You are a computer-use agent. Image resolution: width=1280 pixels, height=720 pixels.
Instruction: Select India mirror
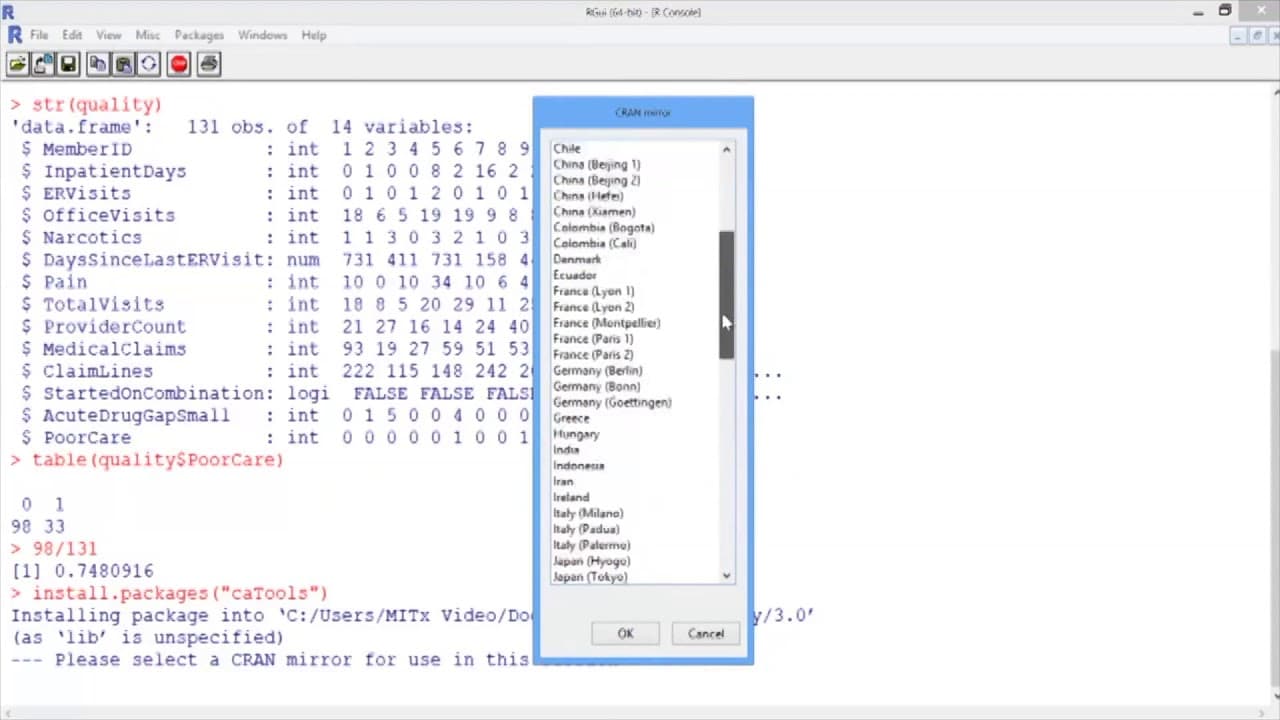566,450
